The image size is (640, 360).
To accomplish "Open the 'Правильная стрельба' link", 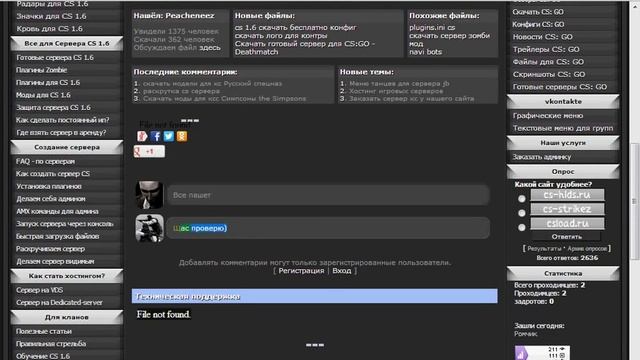I will pos(51,344).
